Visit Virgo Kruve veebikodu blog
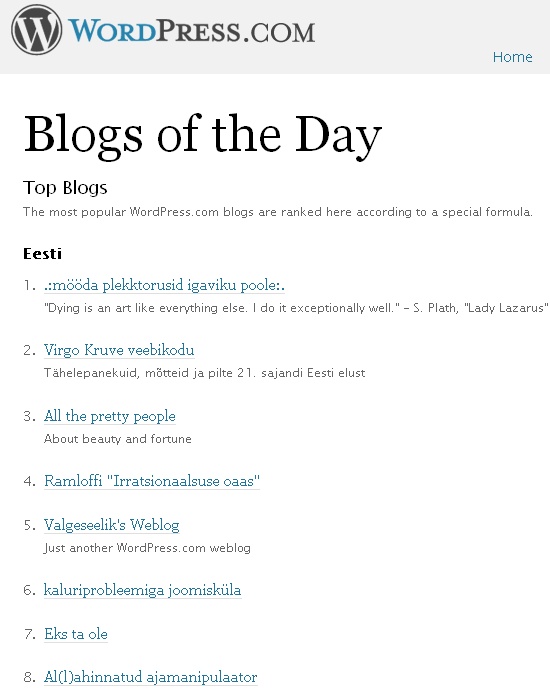 click(x=119, y=350)
